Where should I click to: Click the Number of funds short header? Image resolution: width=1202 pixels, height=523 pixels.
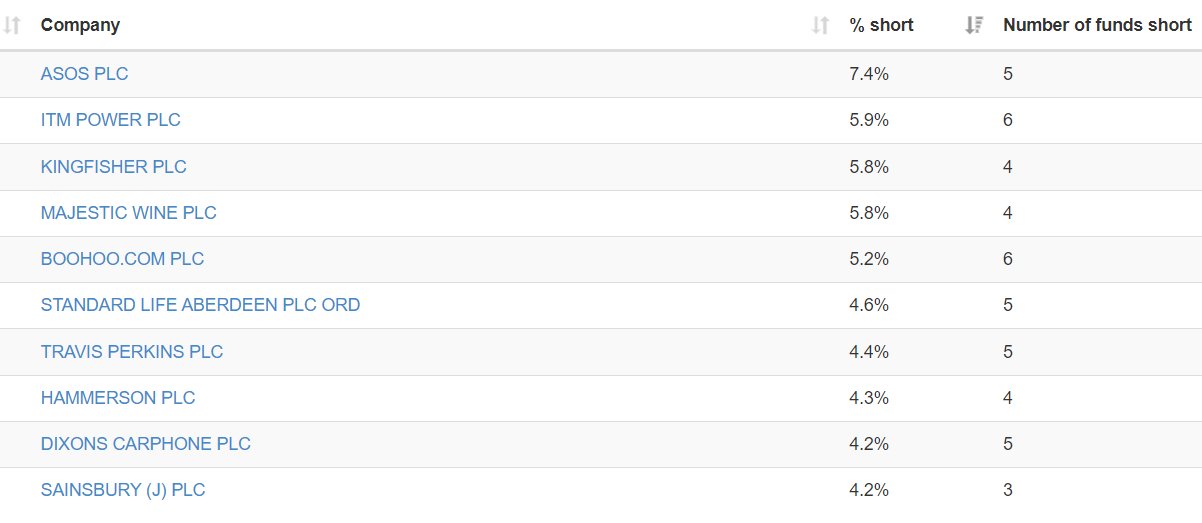1097,26
